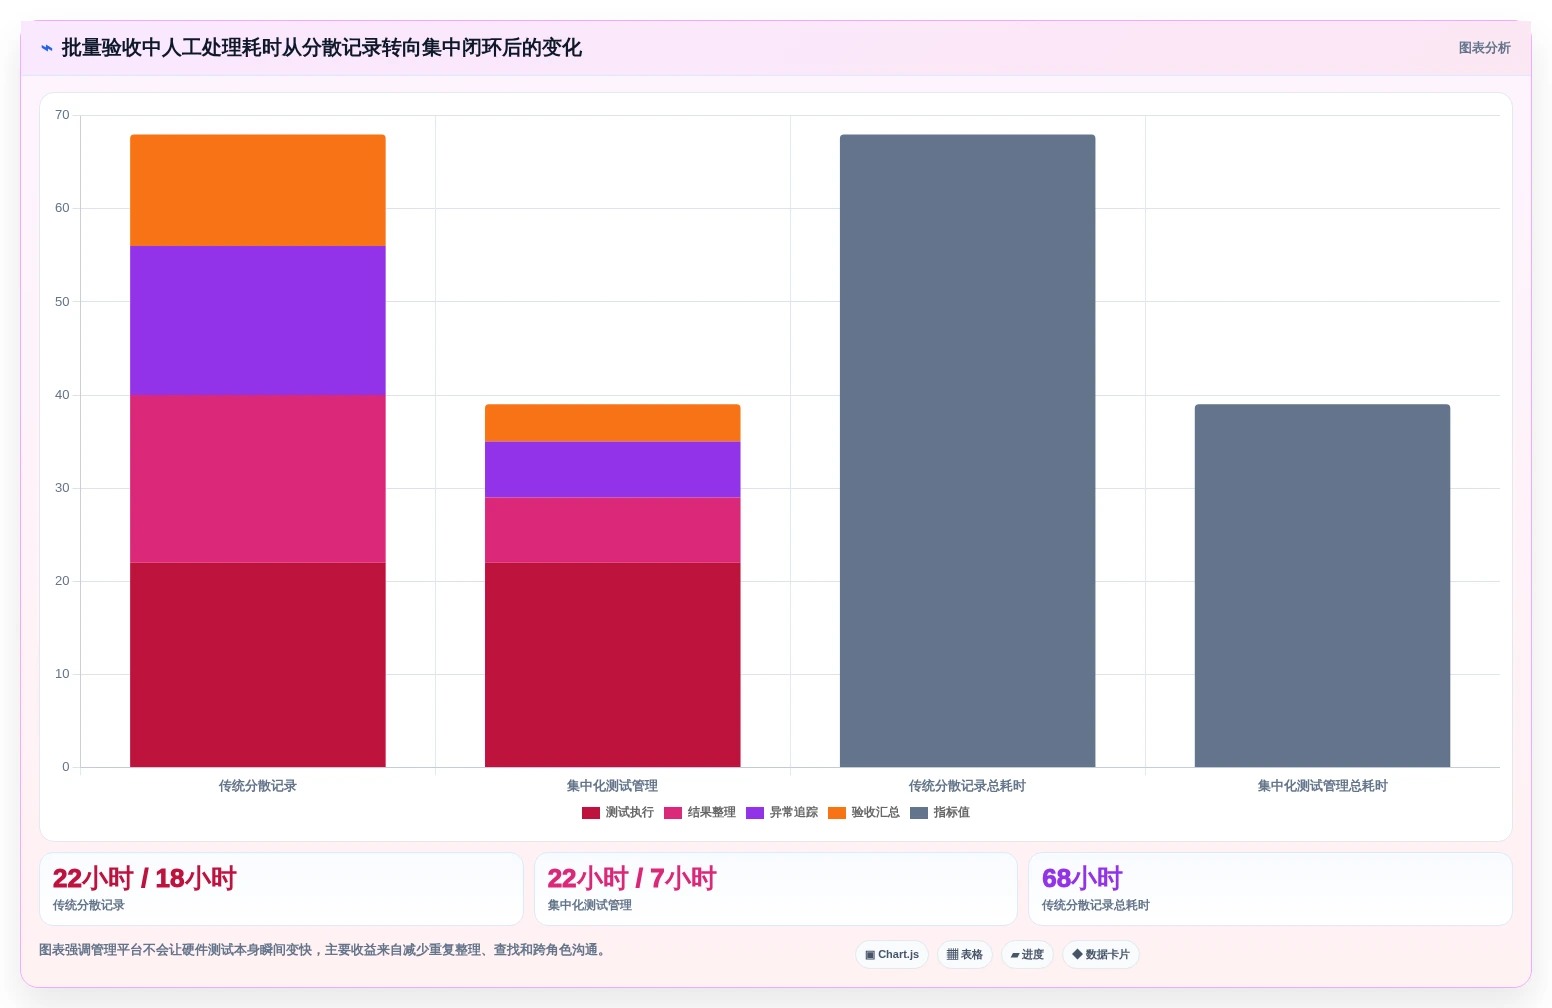Click x-axis label 集中化测试管理总耗时
1552x1008 pixels.
pyautogui.click(x=1323, y=786)
